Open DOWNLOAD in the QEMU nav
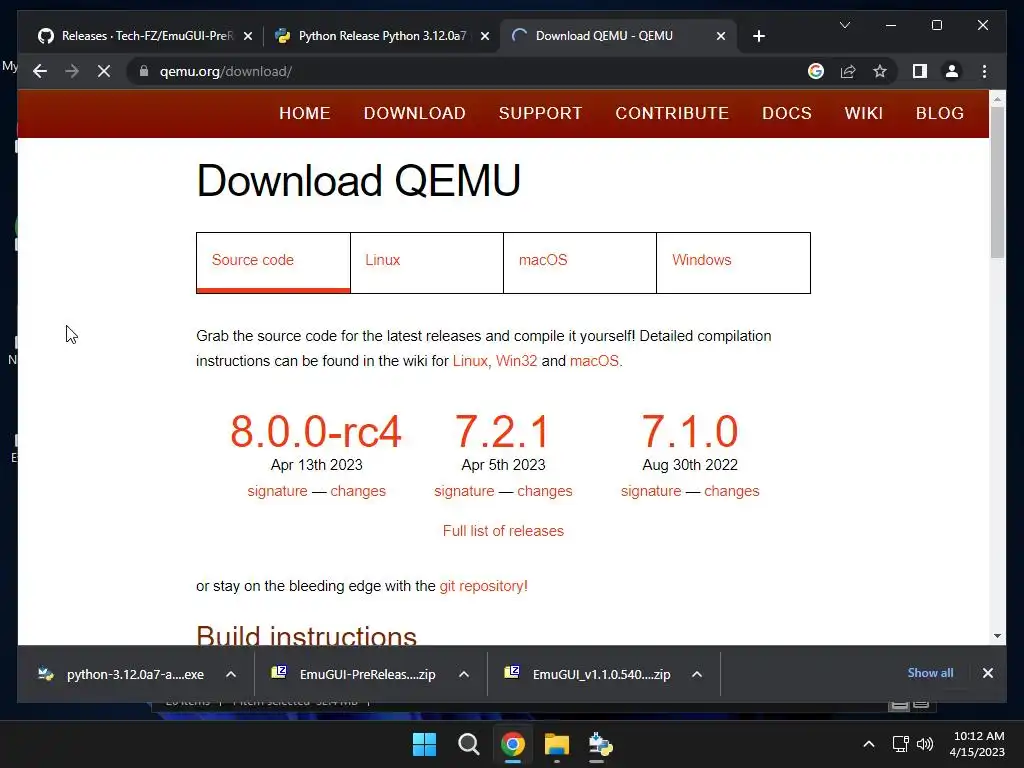Image resolution: width=1024 pixels, height=768 pixels. pyautogui.click(x=415, y=113)
